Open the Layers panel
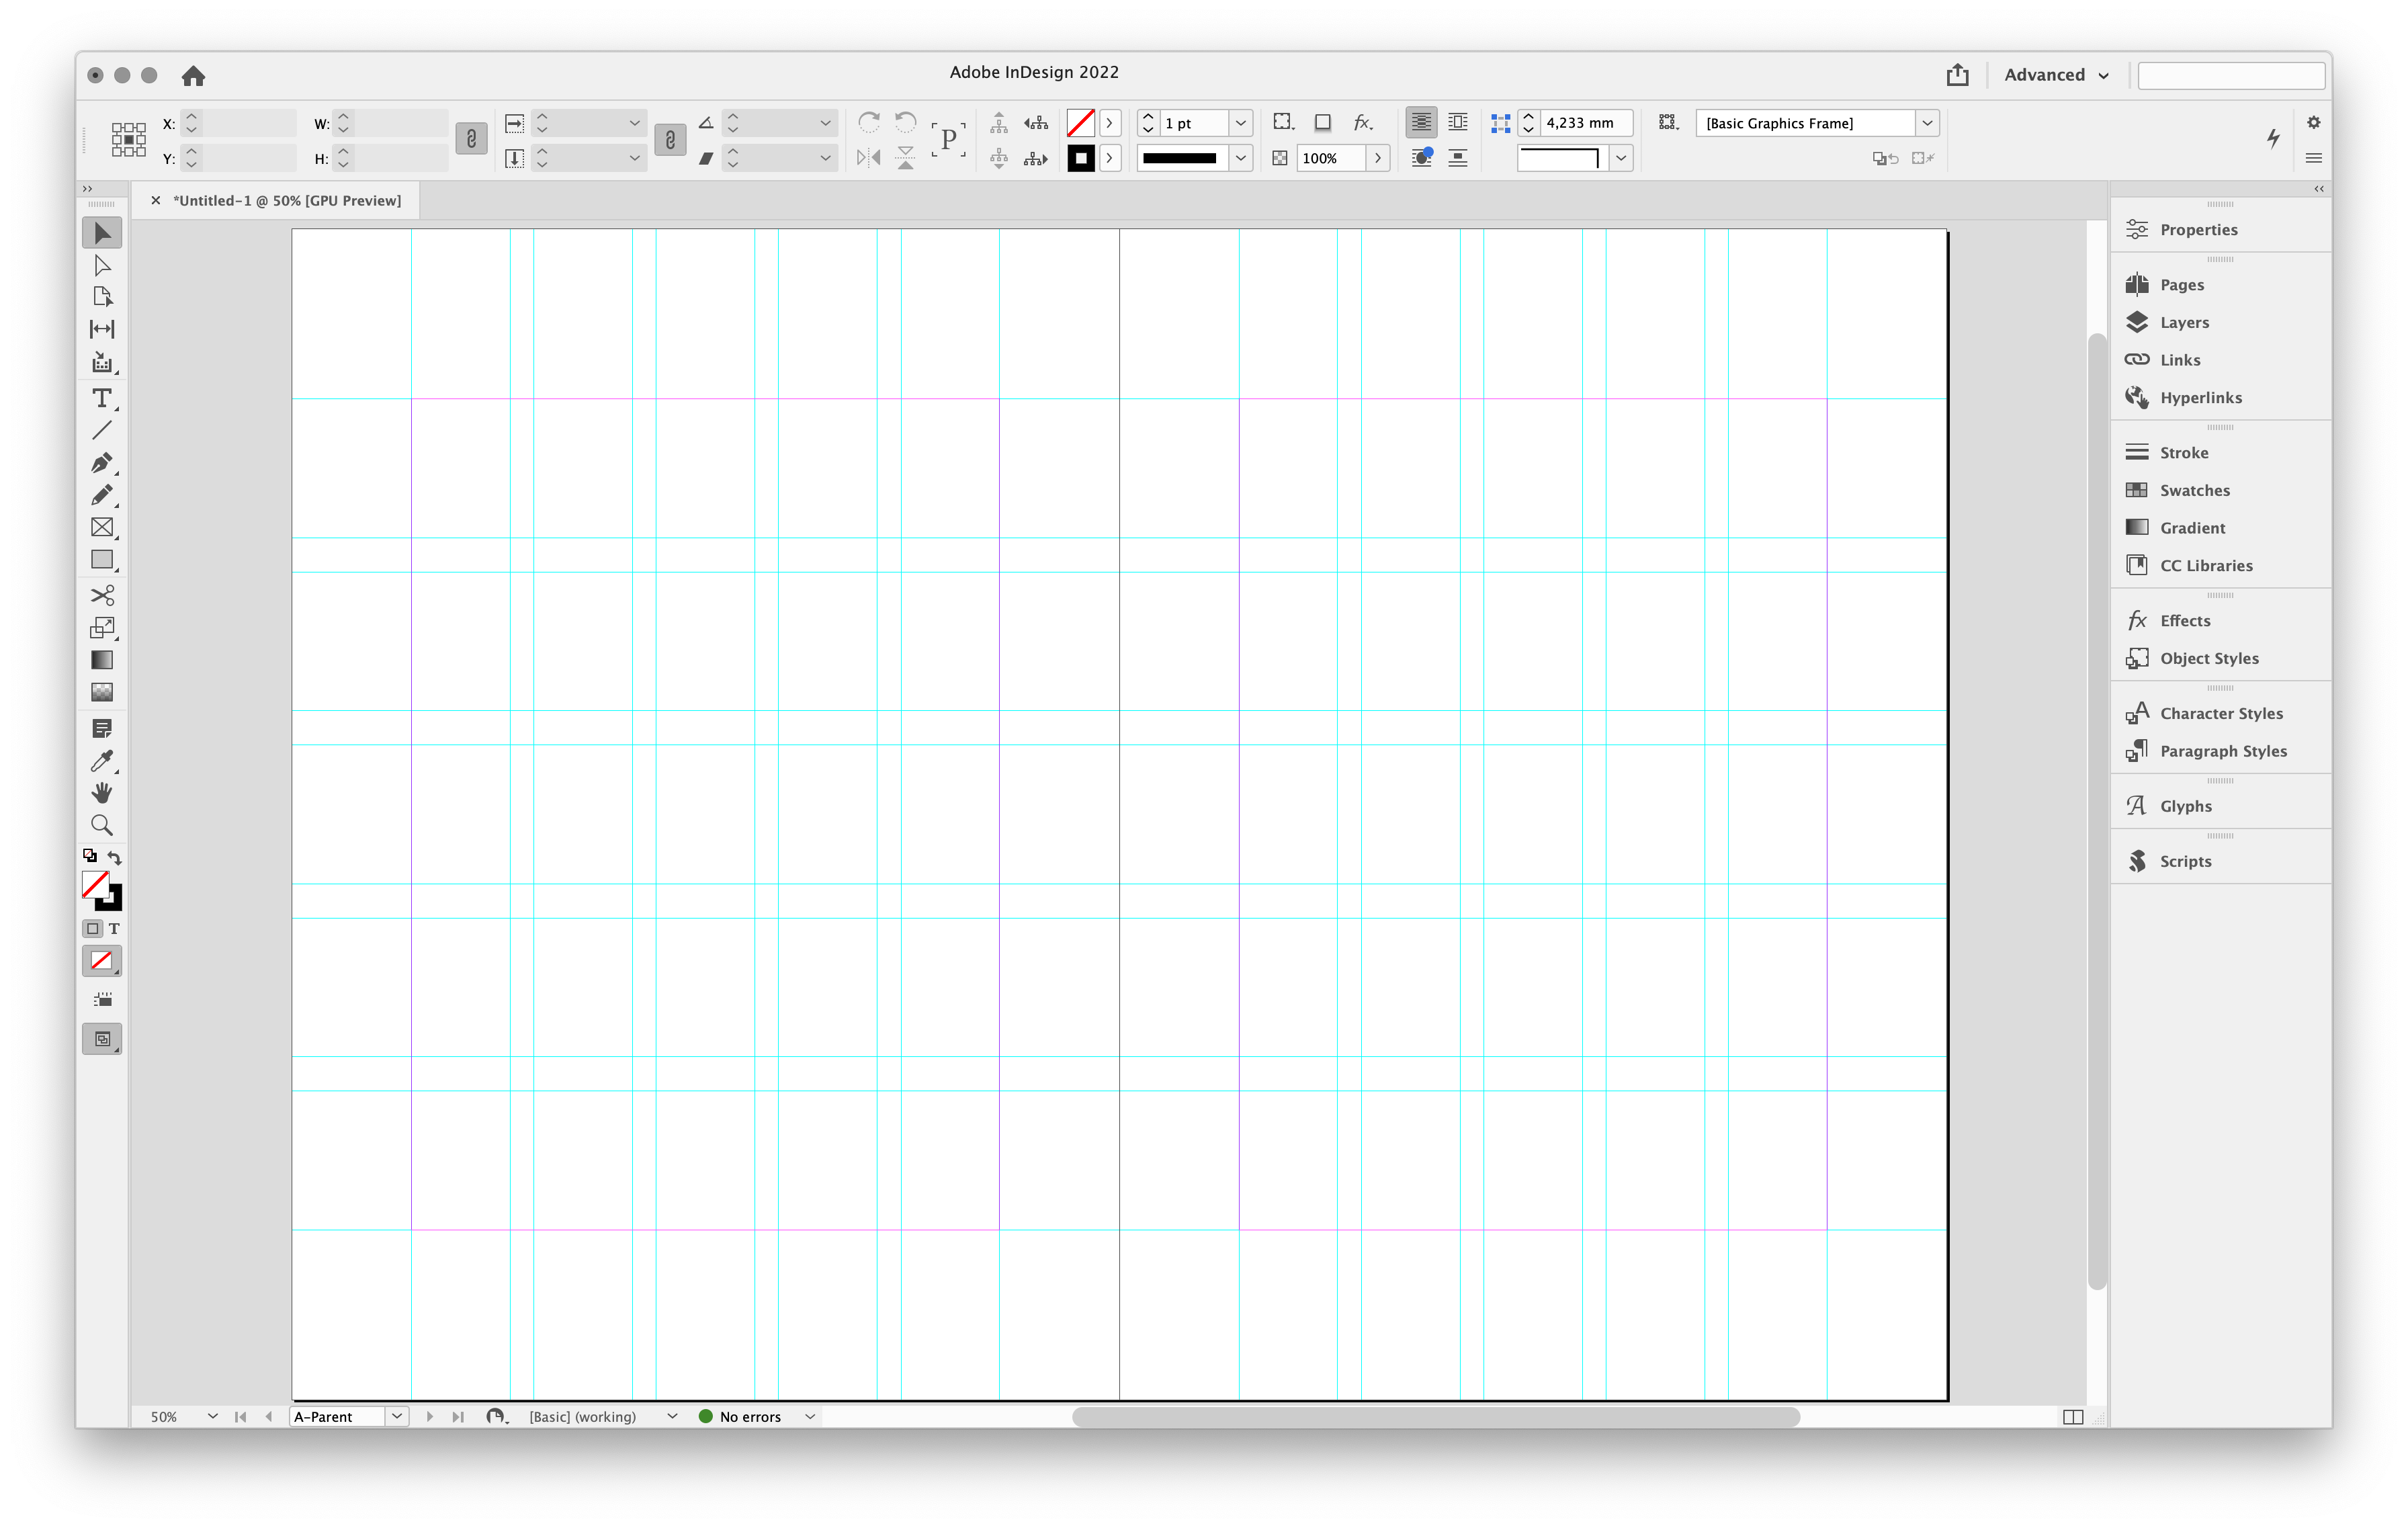 pyautogui.click(x=2183, y=322)
